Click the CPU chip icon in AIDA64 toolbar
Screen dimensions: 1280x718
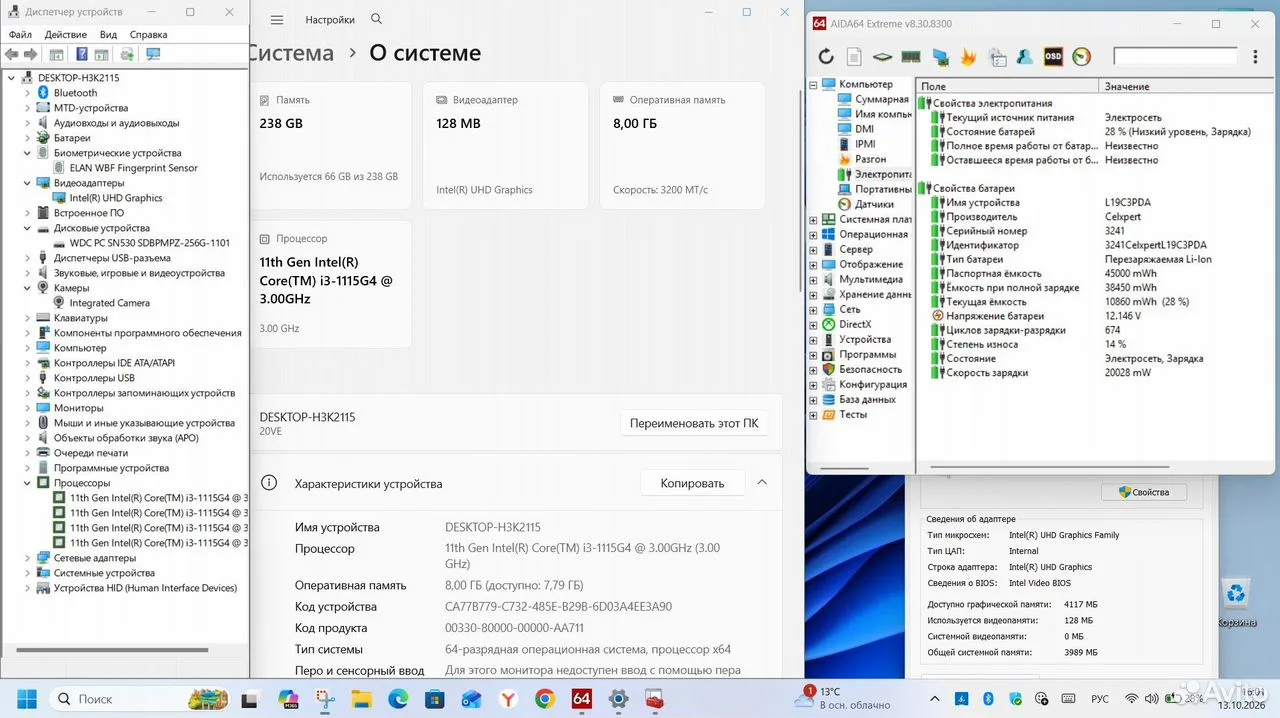click(882, 57)
